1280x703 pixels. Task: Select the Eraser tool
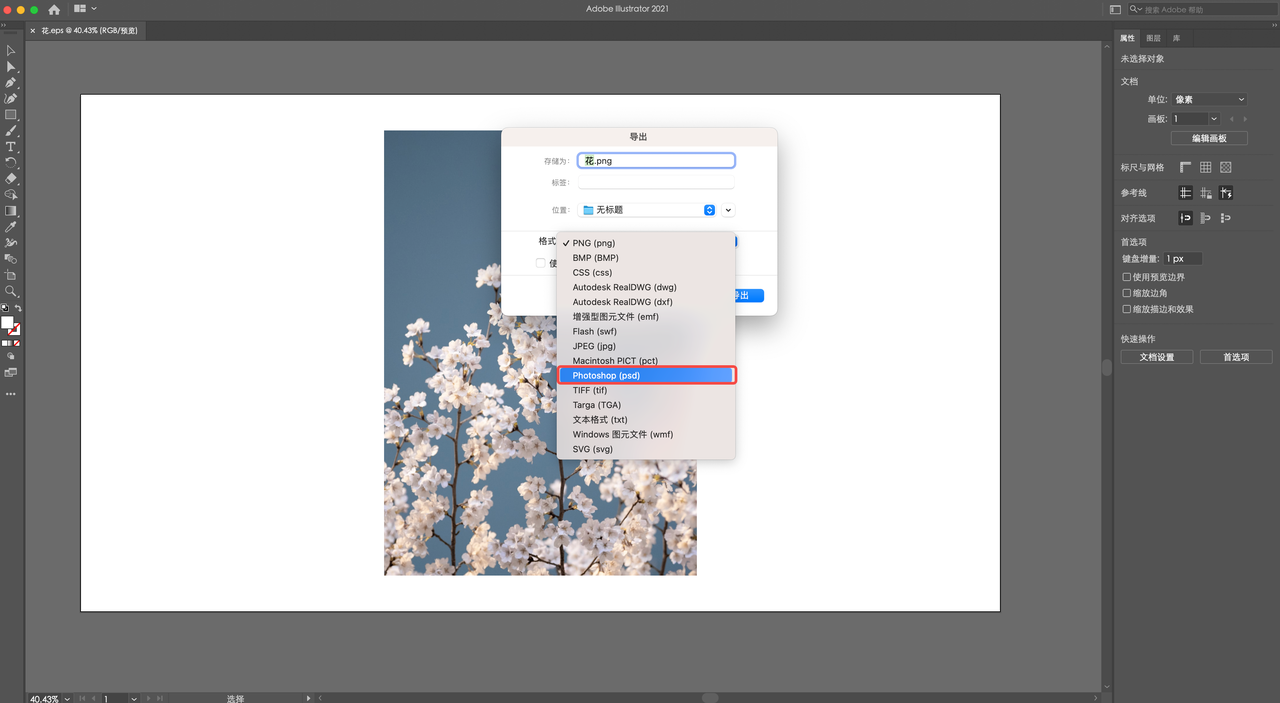point(11,179)
